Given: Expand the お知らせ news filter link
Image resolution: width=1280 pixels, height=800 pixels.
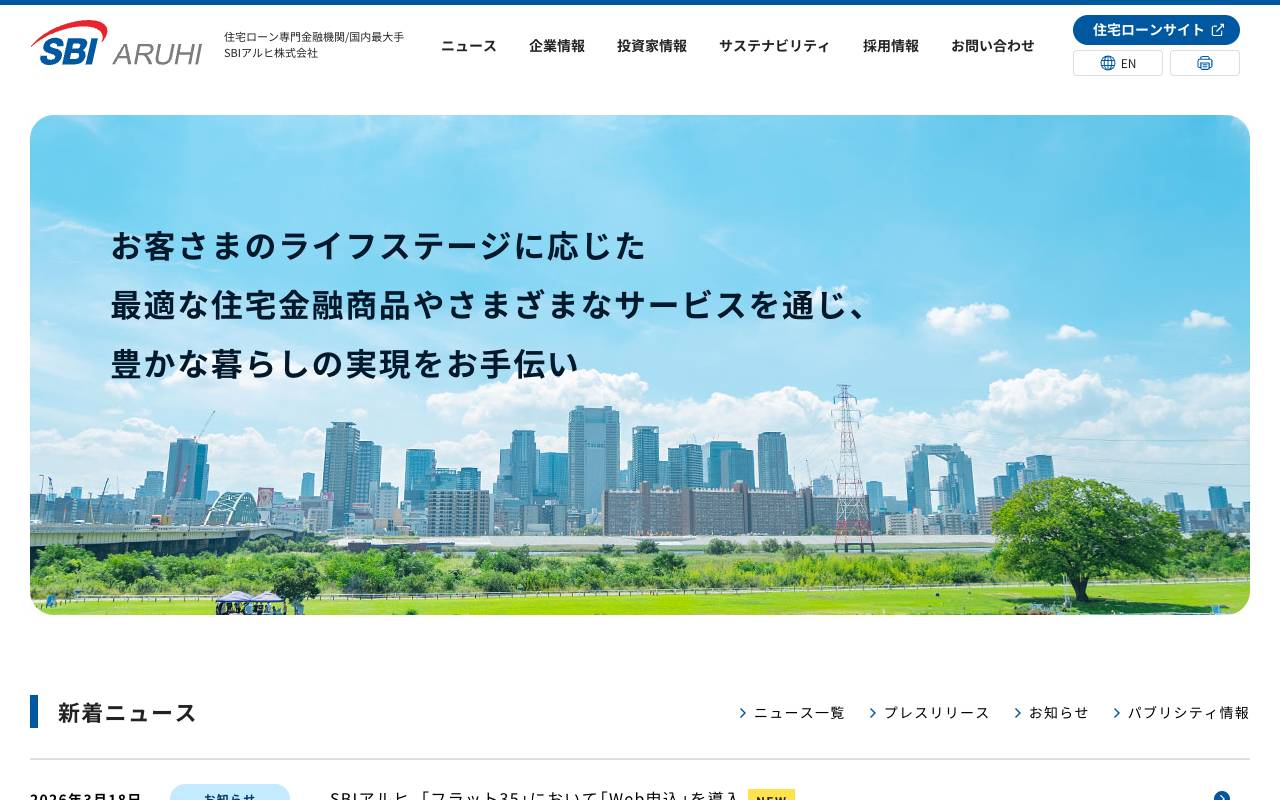Looking at the screenshot, I should (1058, 713).
